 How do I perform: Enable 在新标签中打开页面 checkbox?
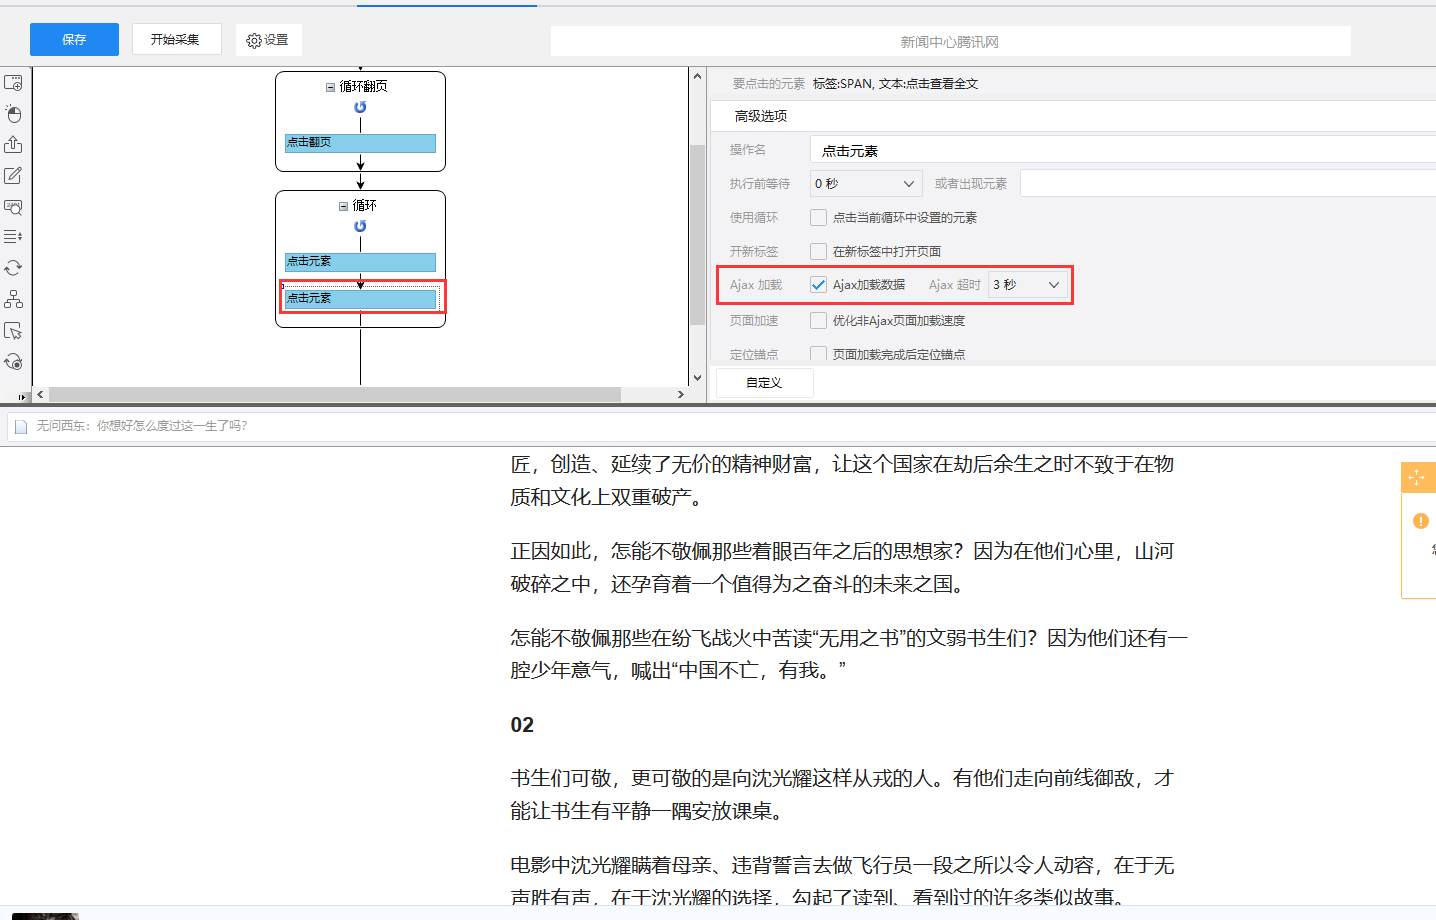[x=818, y=251]
